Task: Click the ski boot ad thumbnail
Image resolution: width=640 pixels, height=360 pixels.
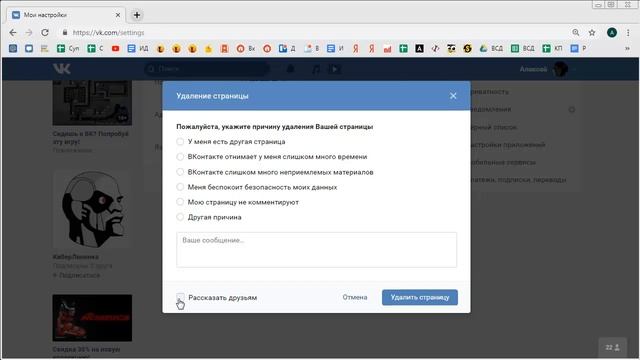Action: 92,318
